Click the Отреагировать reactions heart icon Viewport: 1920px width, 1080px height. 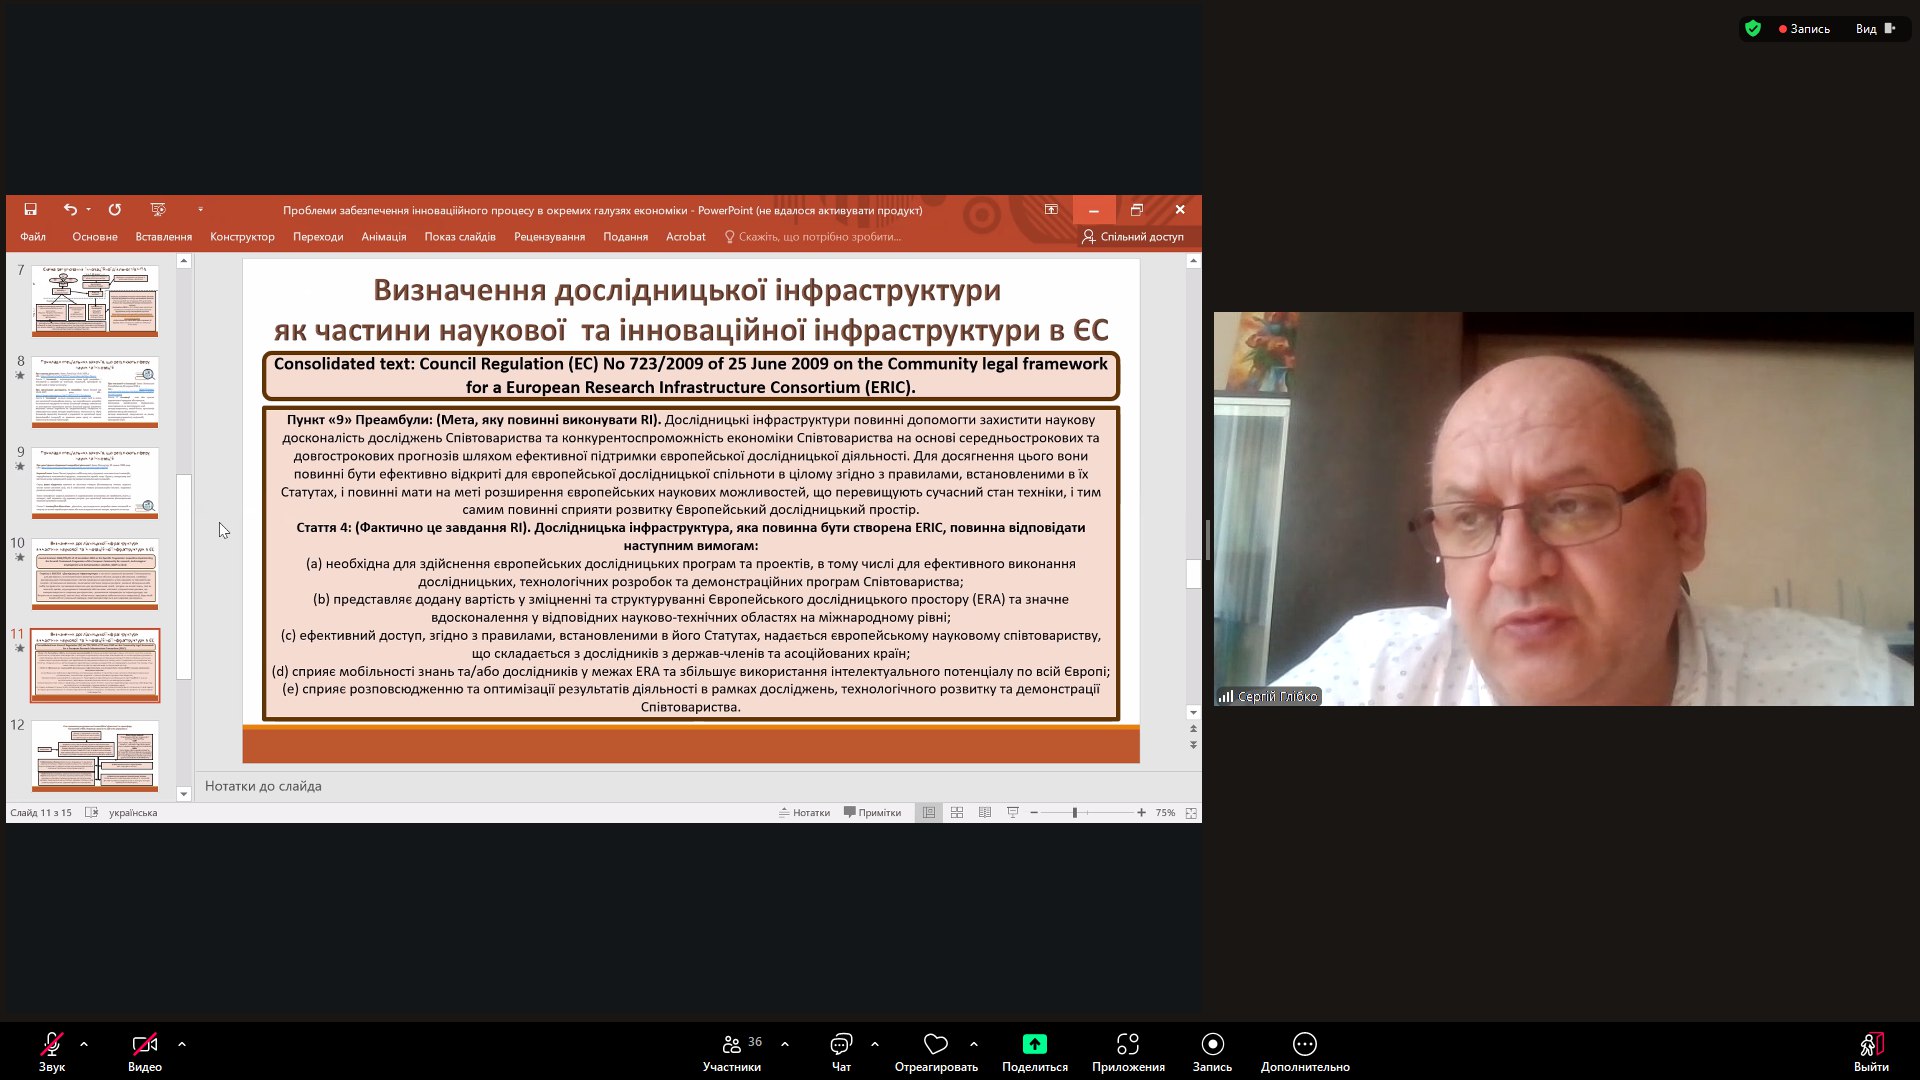936,1045
